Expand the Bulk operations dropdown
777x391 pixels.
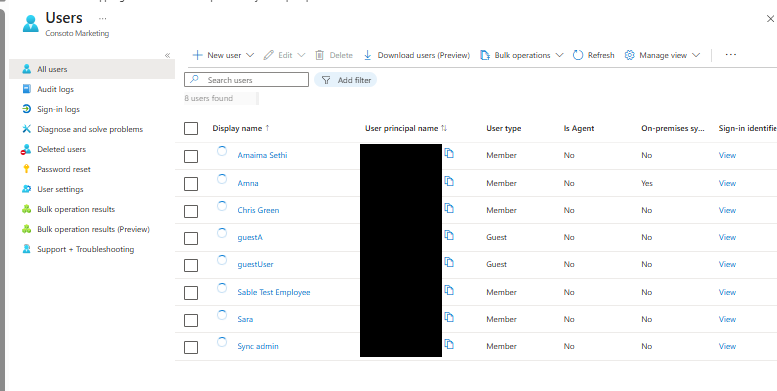pyautogui.click(x=559, y=55)
